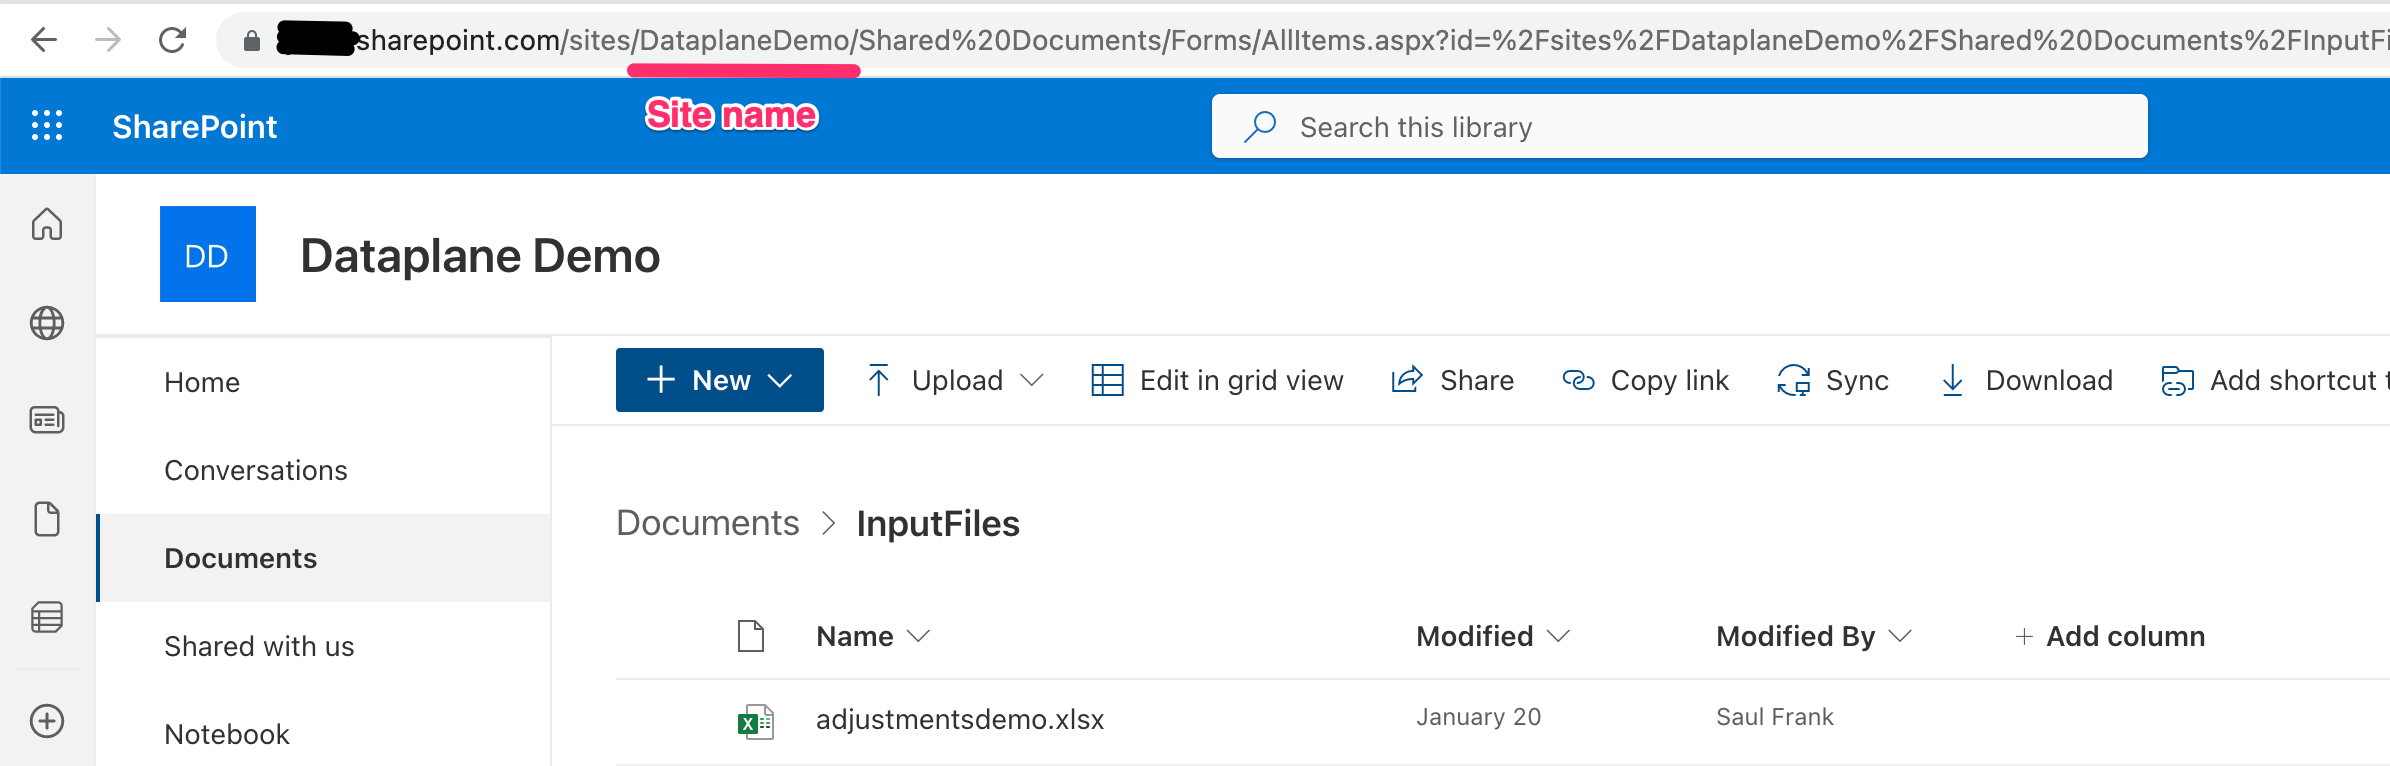Go back using browser back arrow
Image resolution: width=2390 pixels, height=766 pixels.
44,40
